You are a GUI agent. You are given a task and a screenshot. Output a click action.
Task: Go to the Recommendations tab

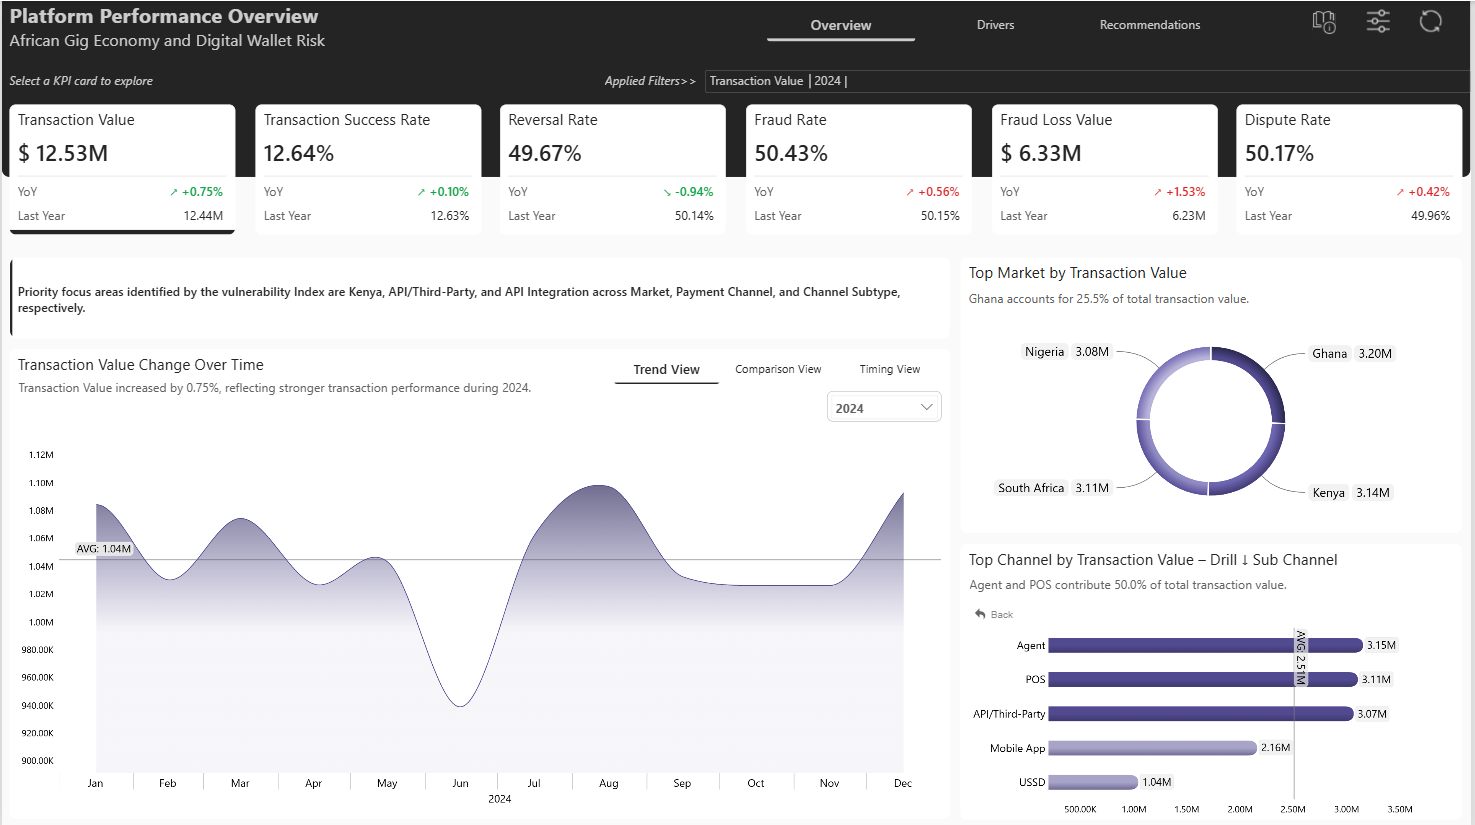[x=1150, y=25]
